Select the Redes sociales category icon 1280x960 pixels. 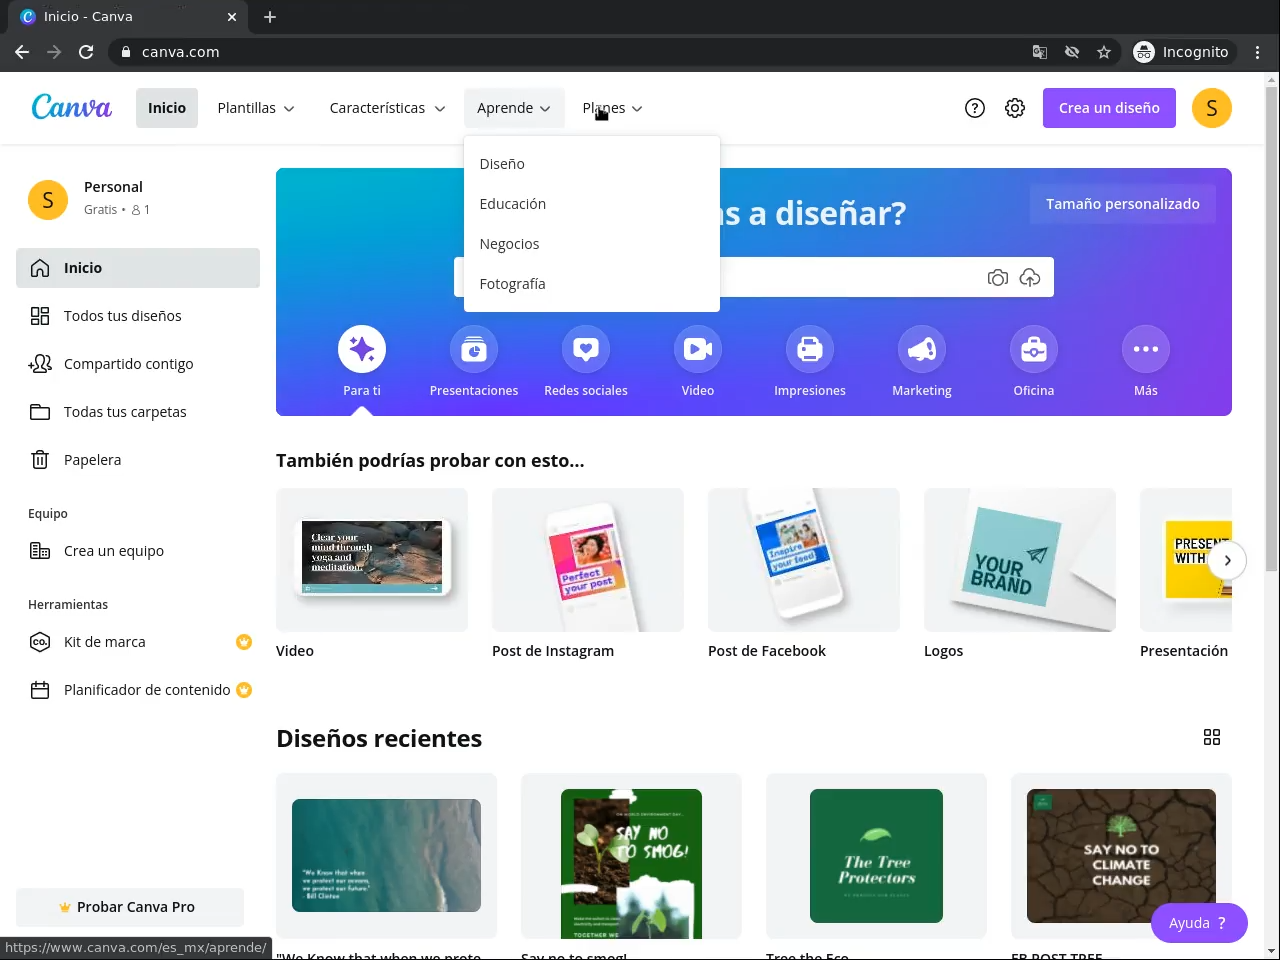coord(586,349)
